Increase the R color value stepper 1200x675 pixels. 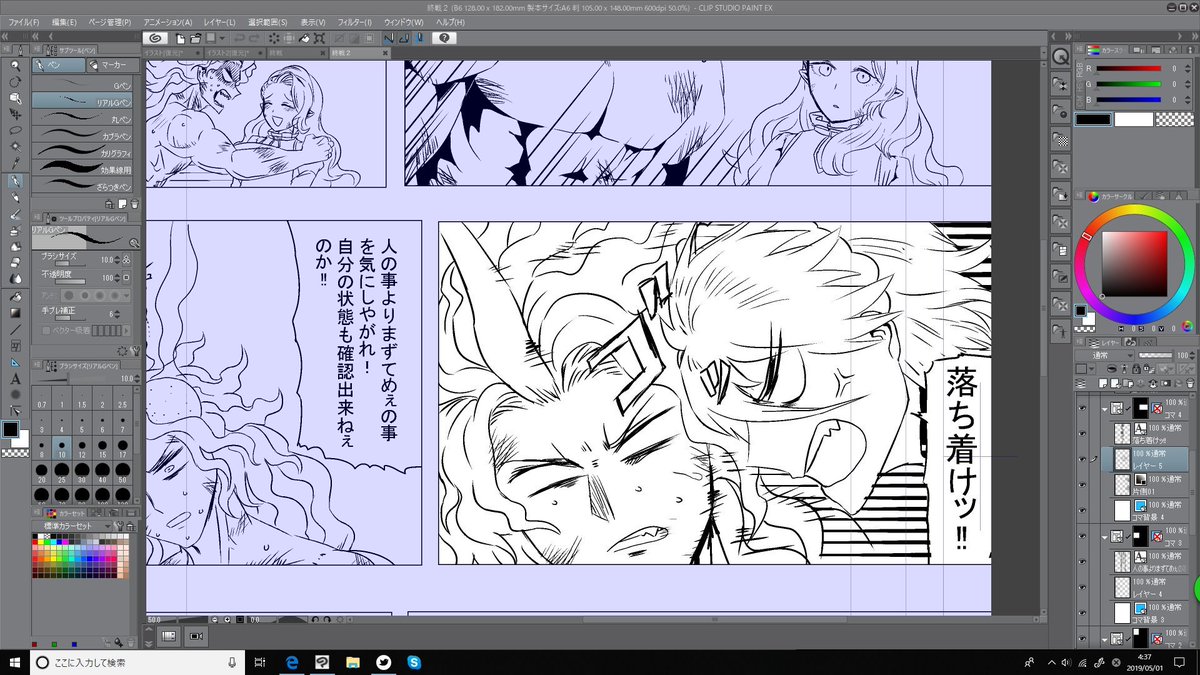(x=1188, y=66)
